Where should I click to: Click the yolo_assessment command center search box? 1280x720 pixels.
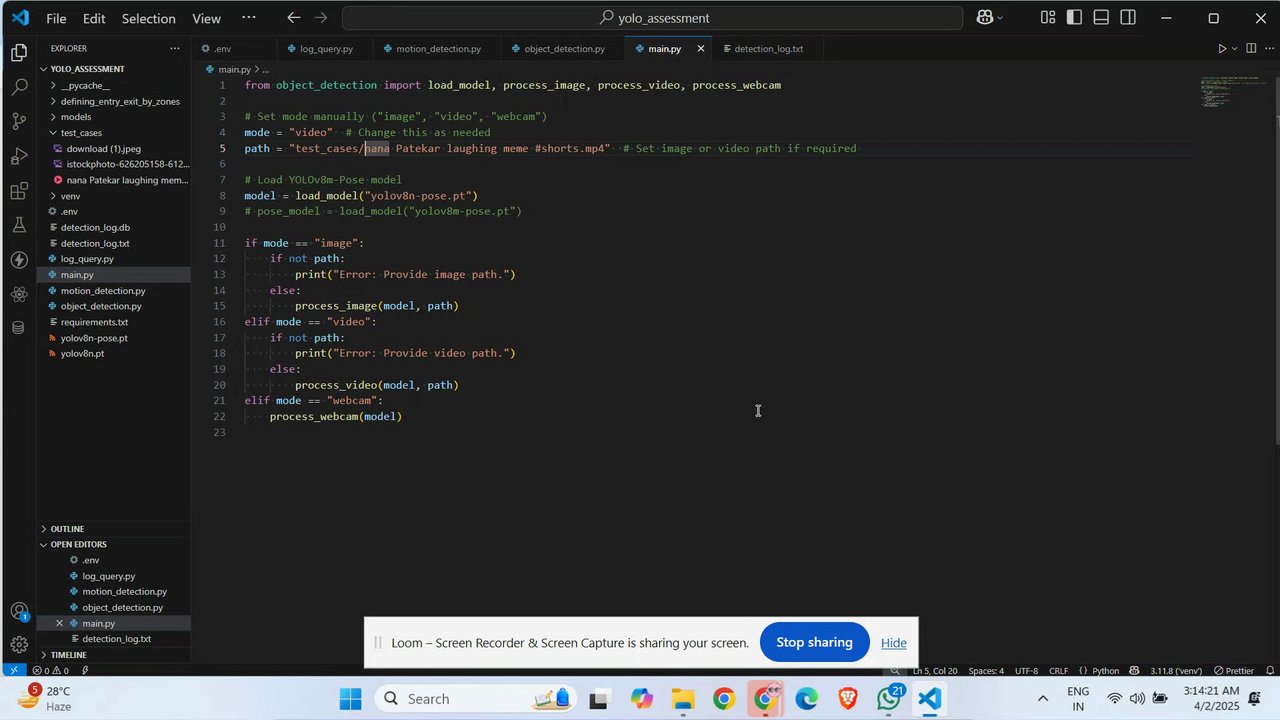click(653, 18)
